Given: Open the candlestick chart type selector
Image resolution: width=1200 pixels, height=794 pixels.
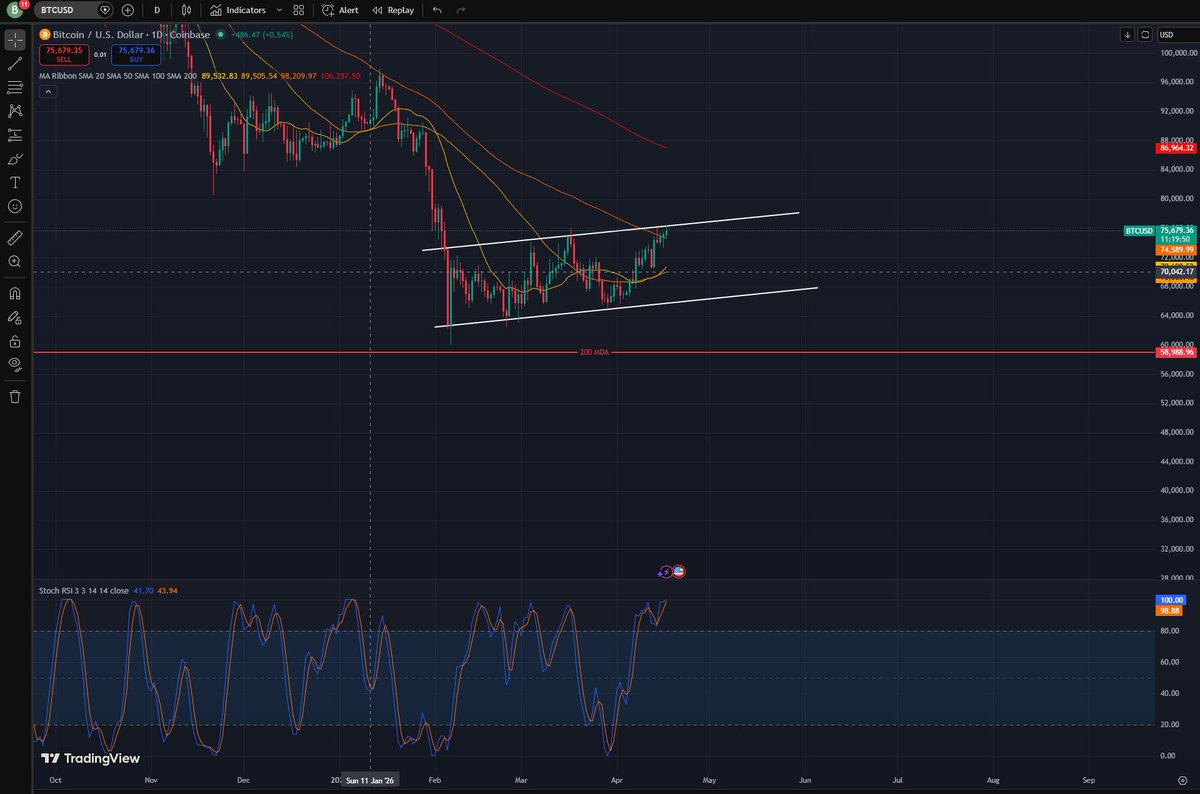Looking at the screenshot, I should (185, 10).
